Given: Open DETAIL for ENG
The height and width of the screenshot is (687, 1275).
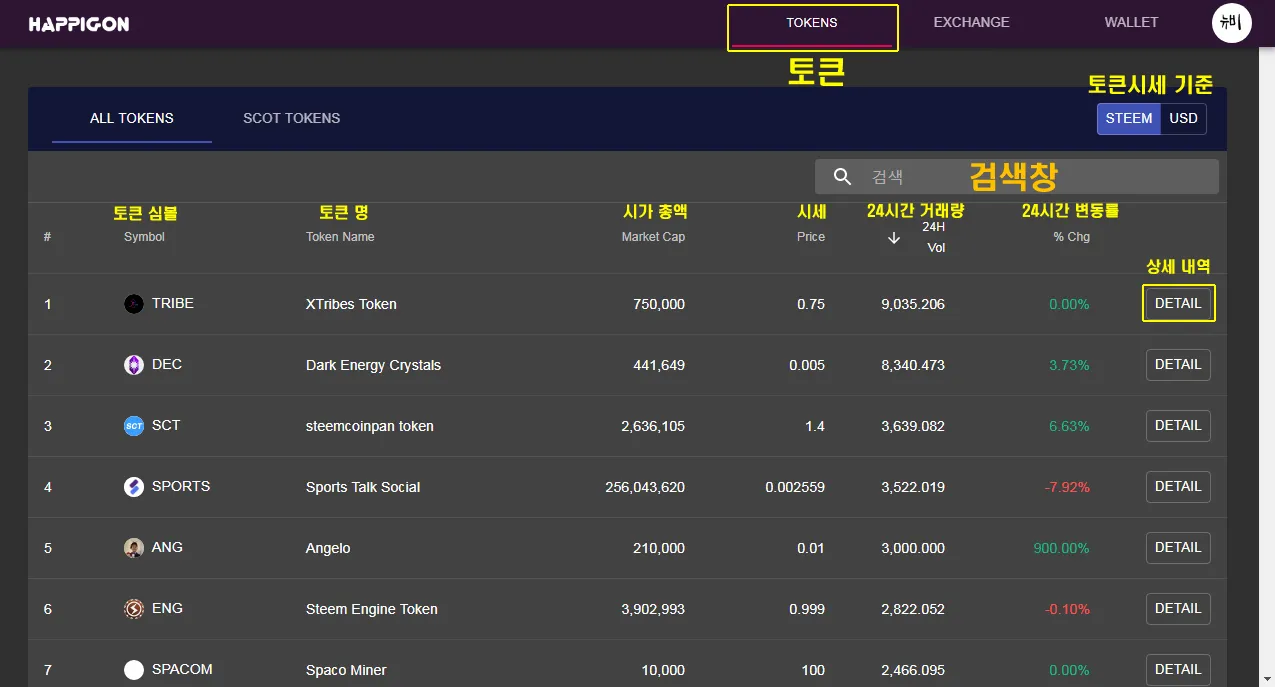Looking at the screenshot, I should click(x=1178, y=609).
